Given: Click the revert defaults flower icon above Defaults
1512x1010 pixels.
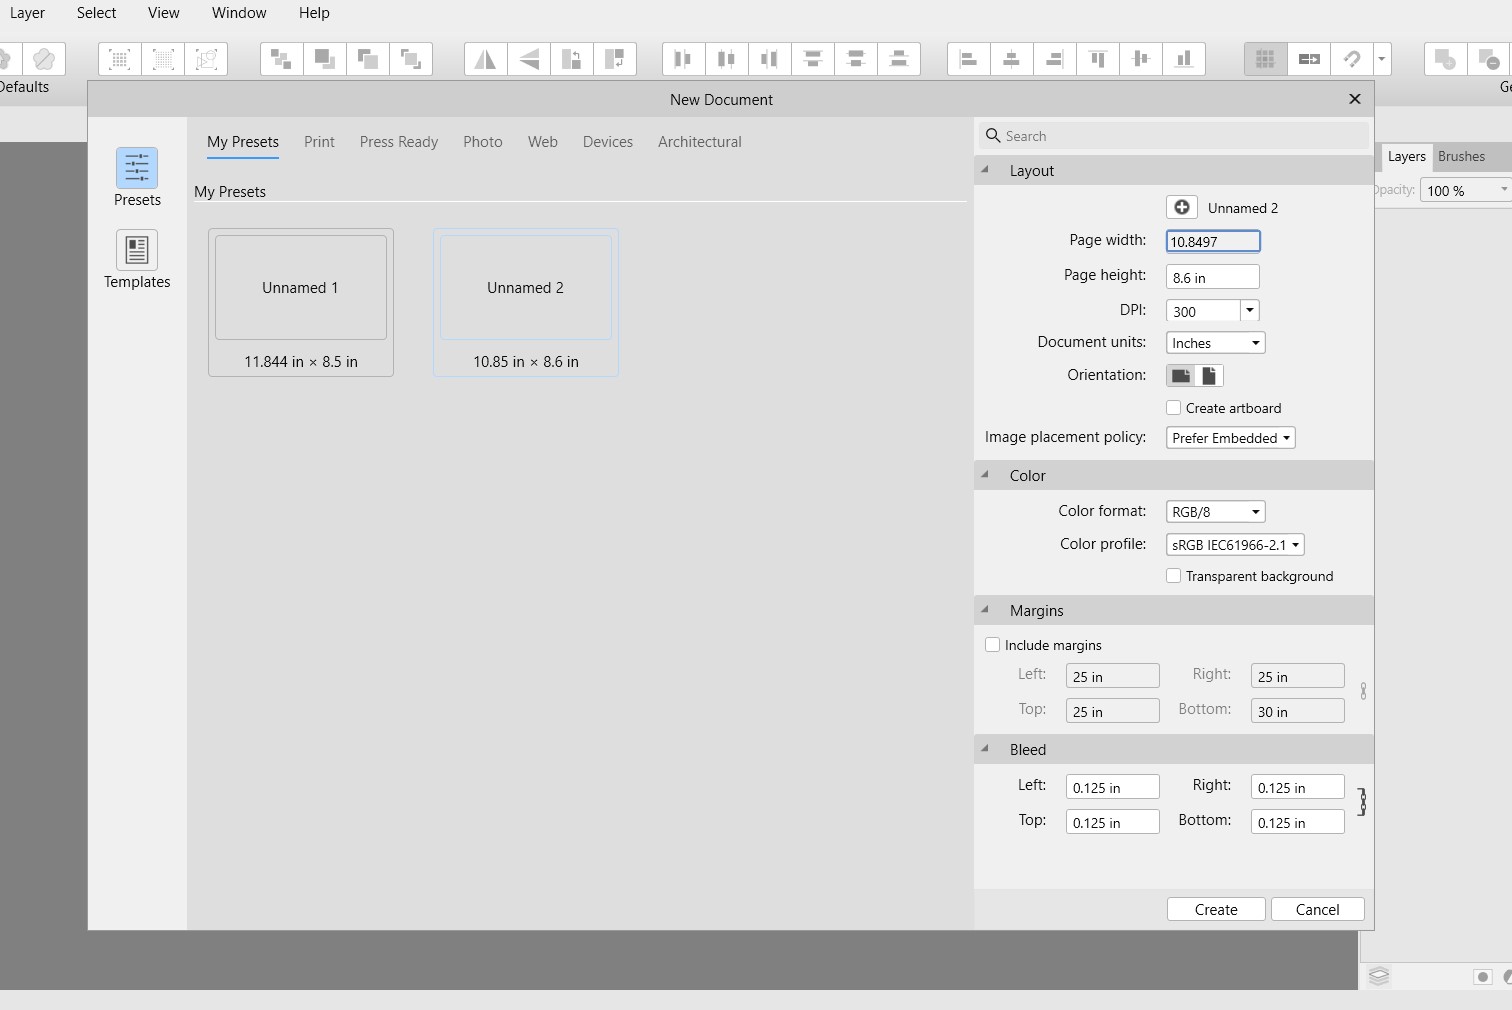Looking at the screenshot, I should coord(44,59).
